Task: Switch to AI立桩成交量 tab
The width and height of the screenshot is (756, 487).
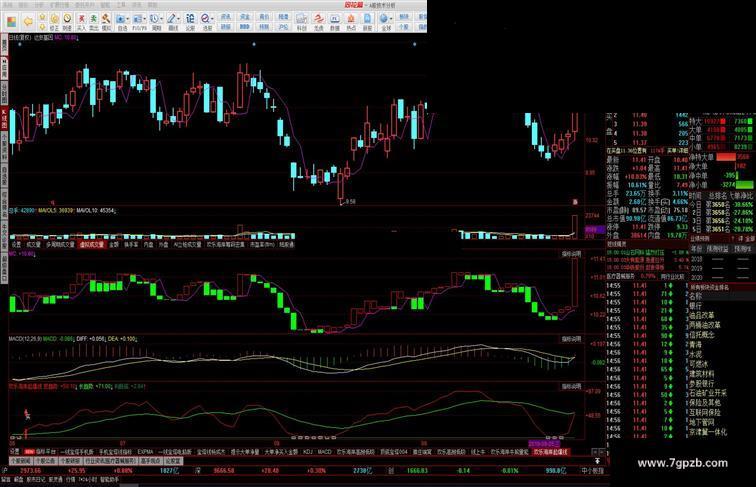Action: coord(188,244)
